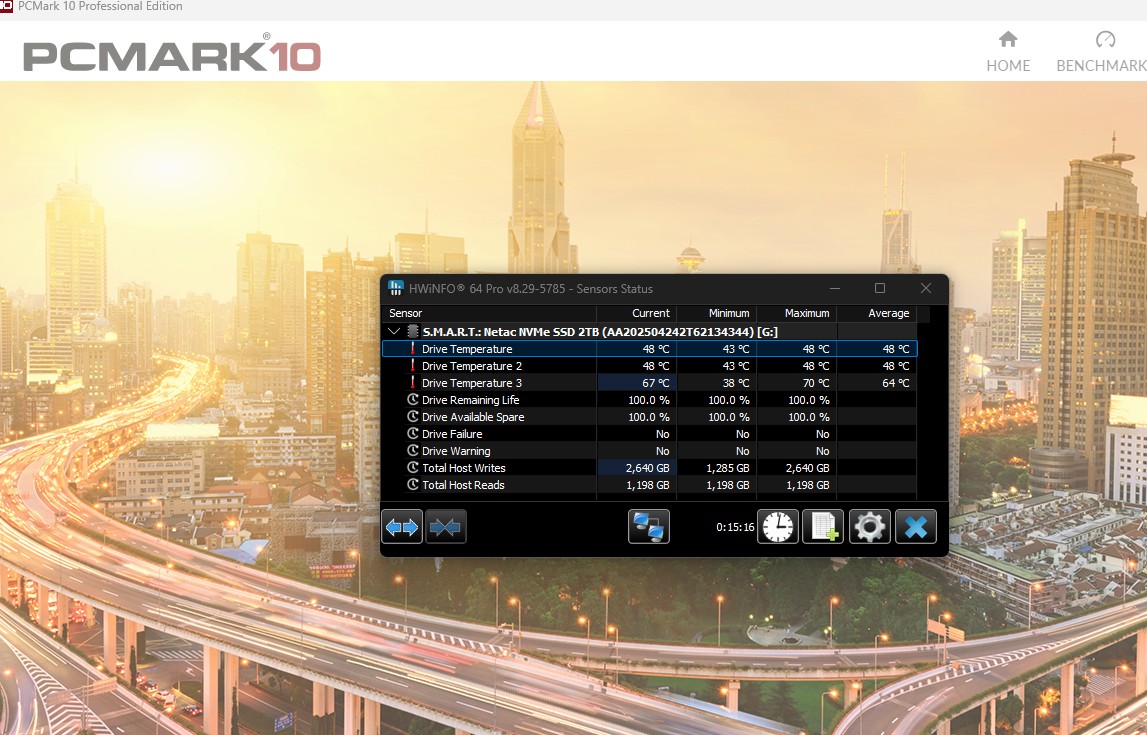Click the expand layout arrows icon in HWiNFO
The image size is (1147, 735).
click(402, 527)
